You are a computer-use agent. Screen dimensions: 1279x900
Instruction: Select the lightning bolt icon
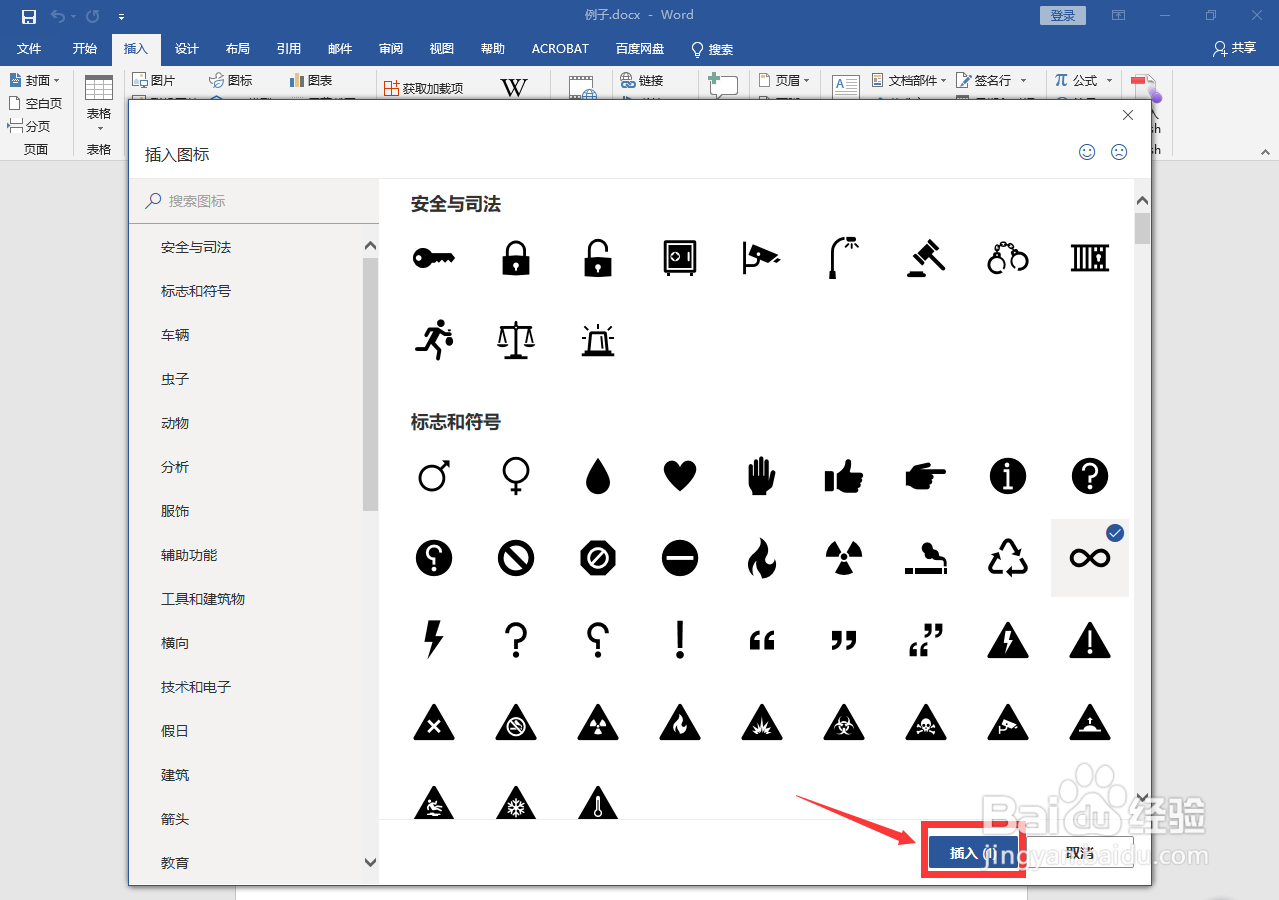433,640
